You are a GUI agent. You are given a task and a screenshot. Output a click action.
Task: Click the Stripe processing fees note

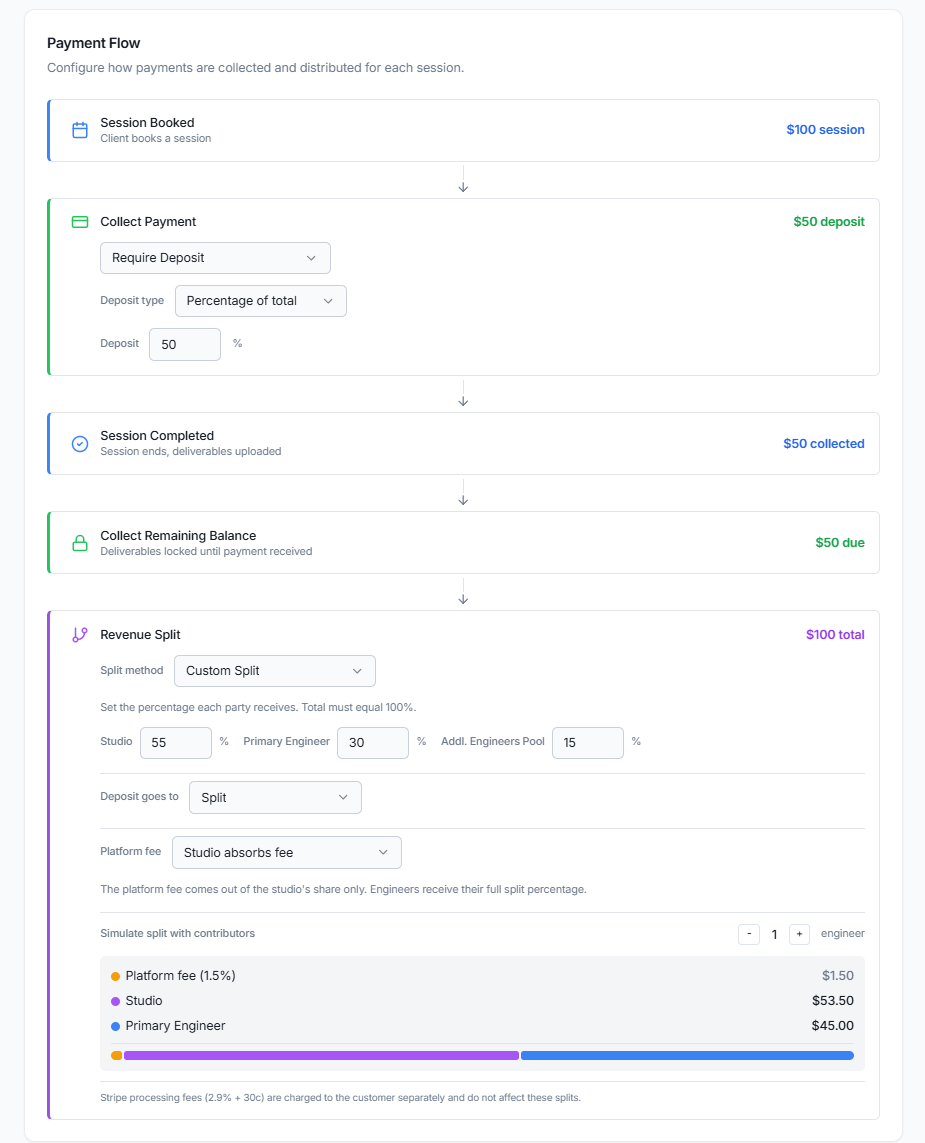tap(340, 1098)
